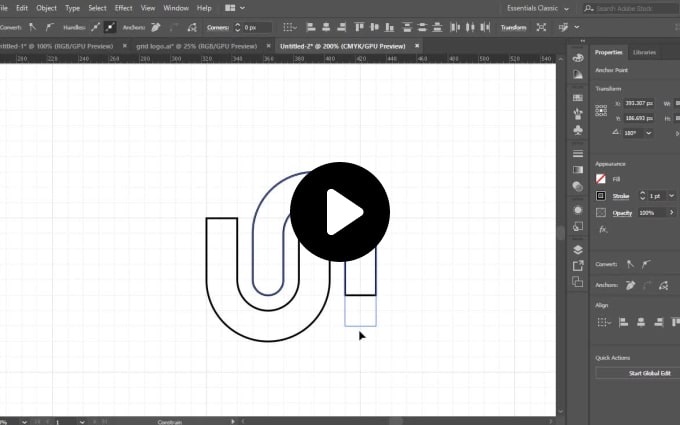Open the Color panel from dock
The height and width of the screenshot is (425, 680).
(578, 58)
